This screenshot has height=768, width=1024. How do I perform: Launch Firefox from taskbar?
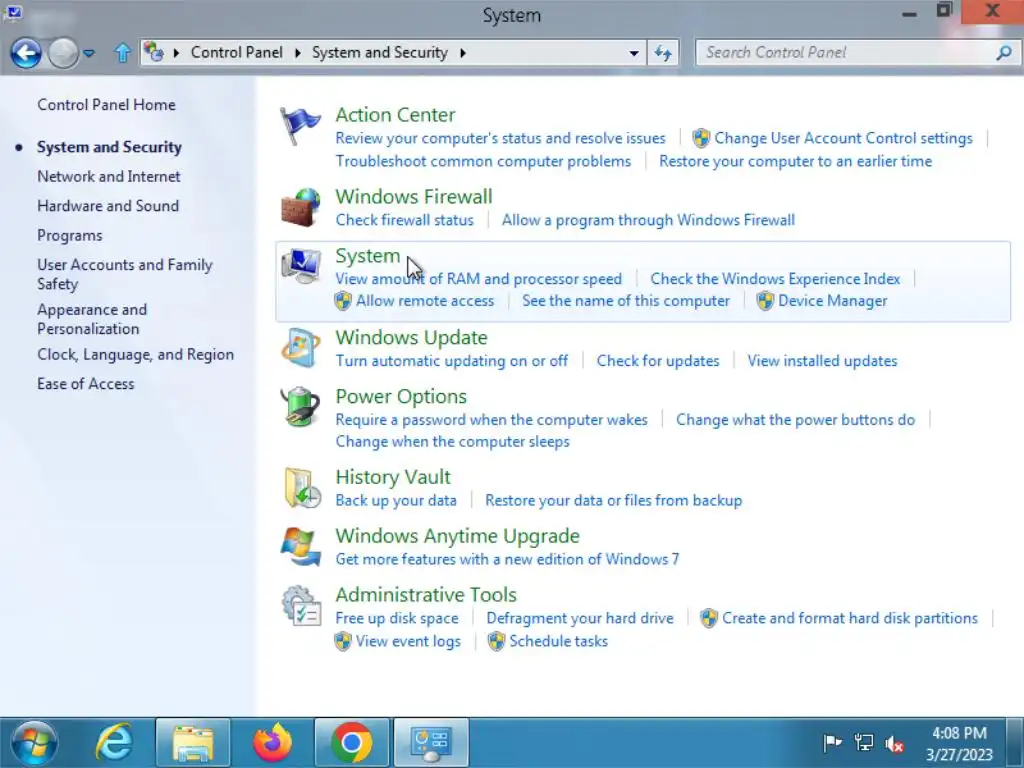click(273, 743)
